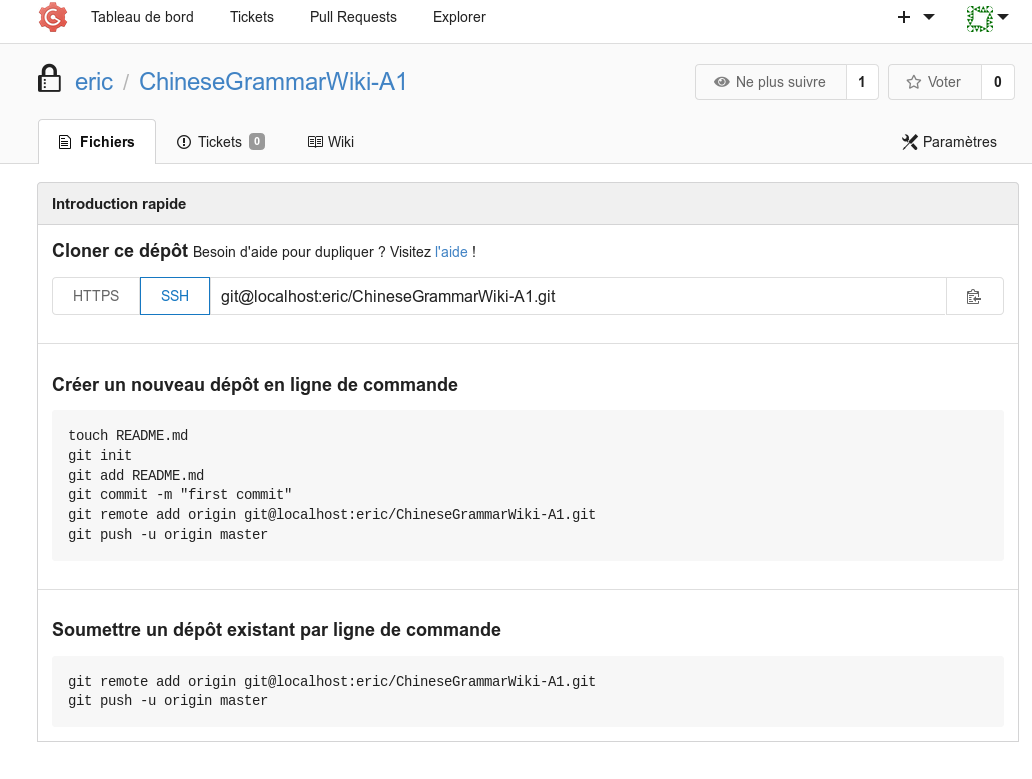
Task: Click the Wiki icon on the Wiki tab
Action: 315,141
